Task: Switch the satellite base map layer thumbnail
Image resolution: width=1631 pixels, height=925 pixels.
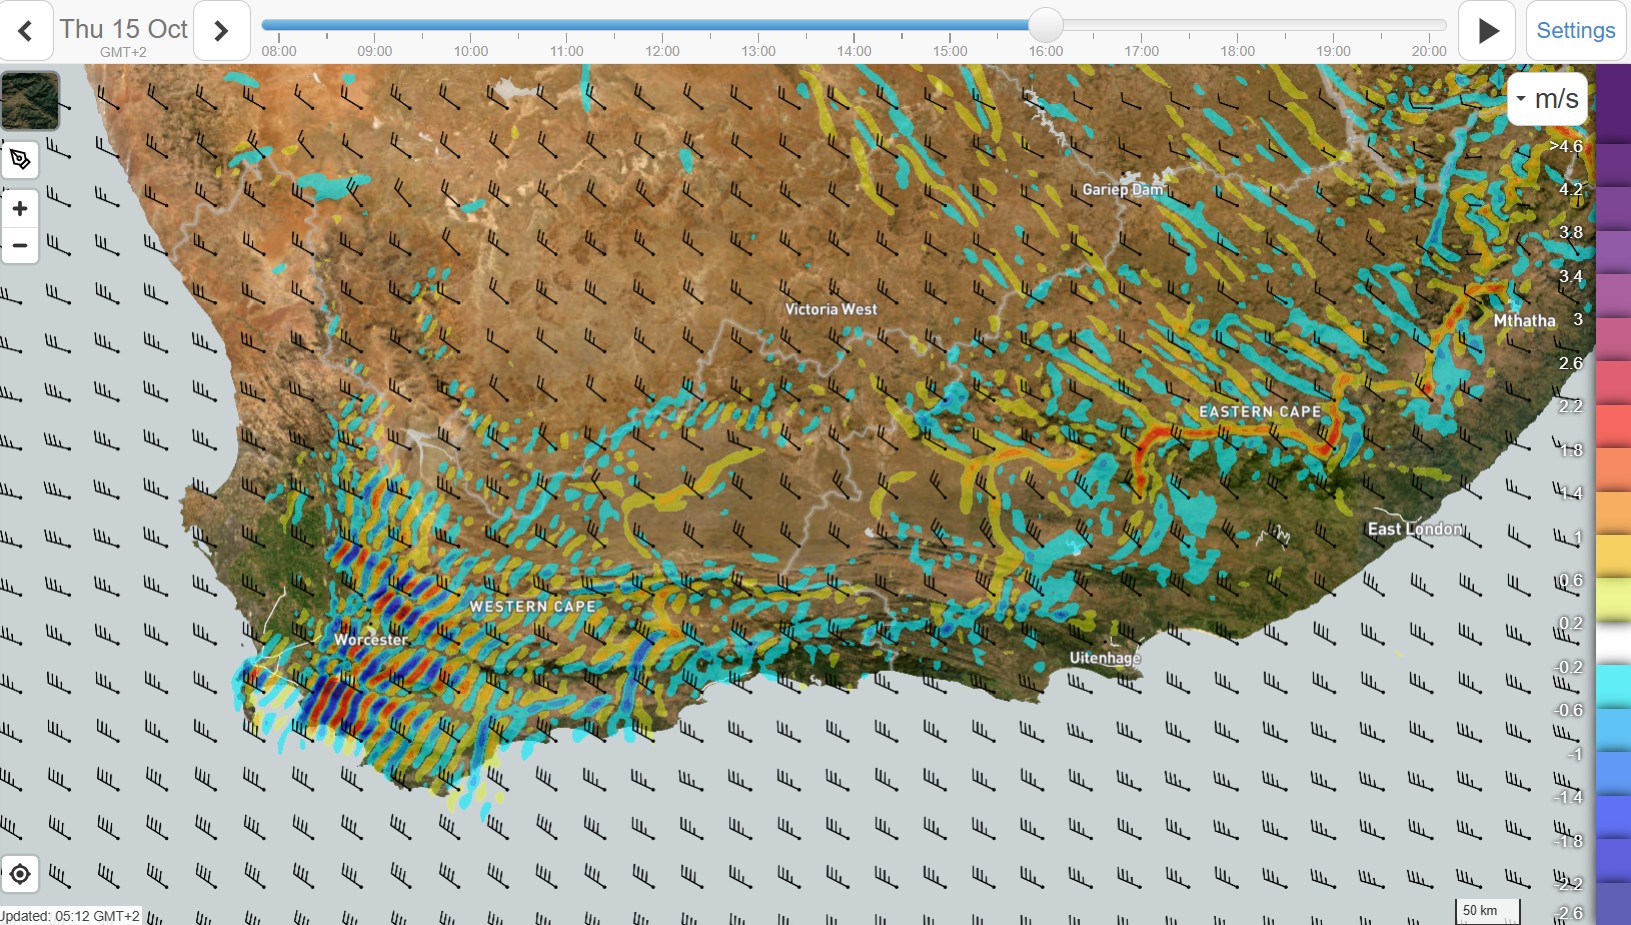Action: tap(30, 101)
